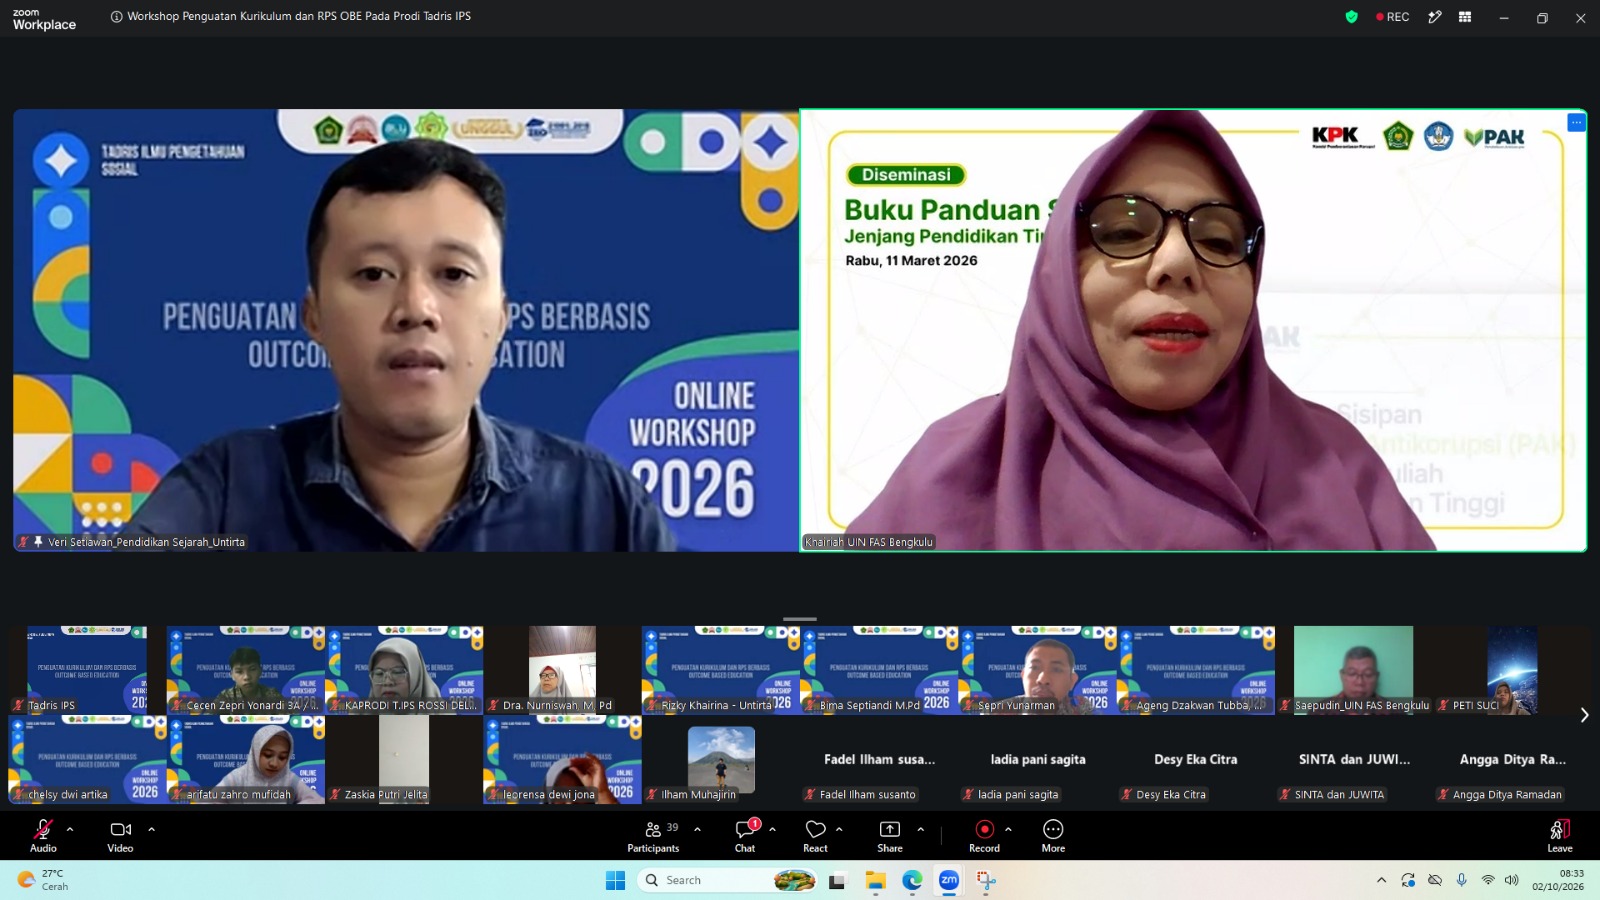Show next page of participant thumbnails
Viewport: 1600px width, 900px height.
(x=1584, y=715)
